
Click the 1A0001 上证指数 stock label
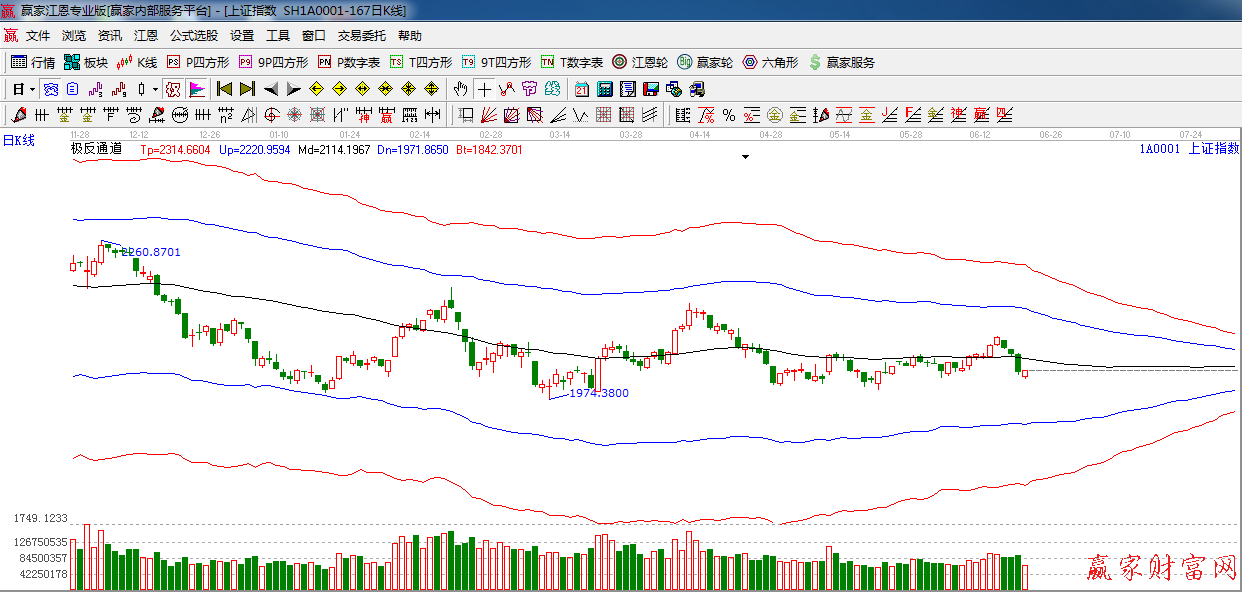pyautogui.click(x=1188, y=149)
